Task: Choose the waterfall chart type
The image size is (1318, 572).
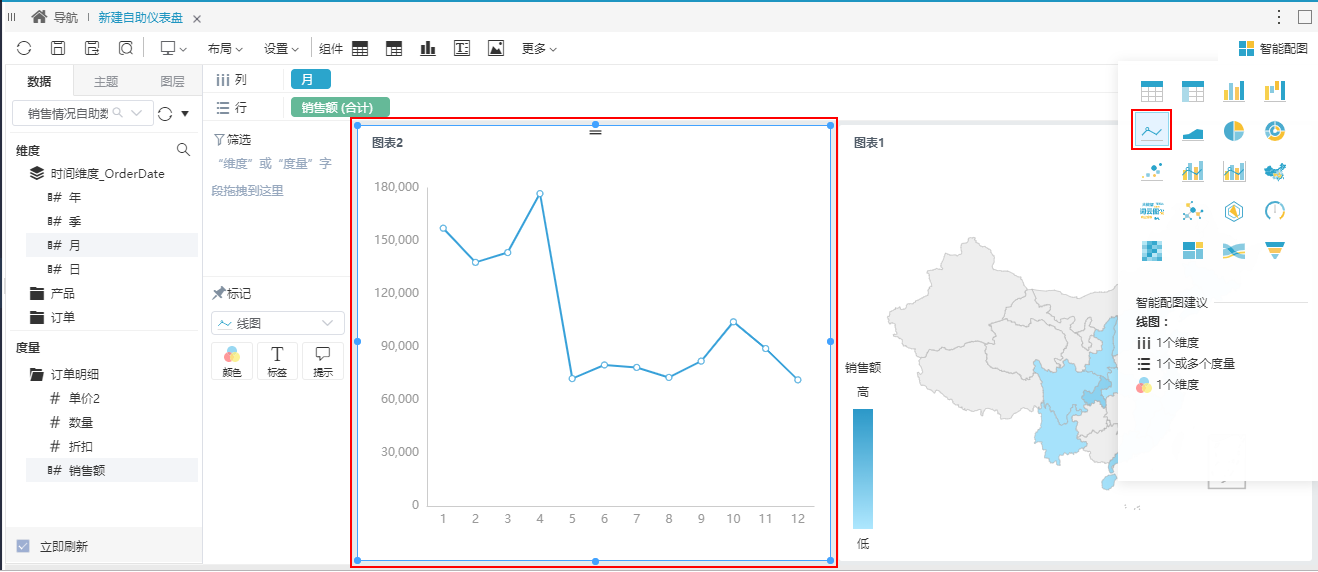Action: [x=1275, y=91]
